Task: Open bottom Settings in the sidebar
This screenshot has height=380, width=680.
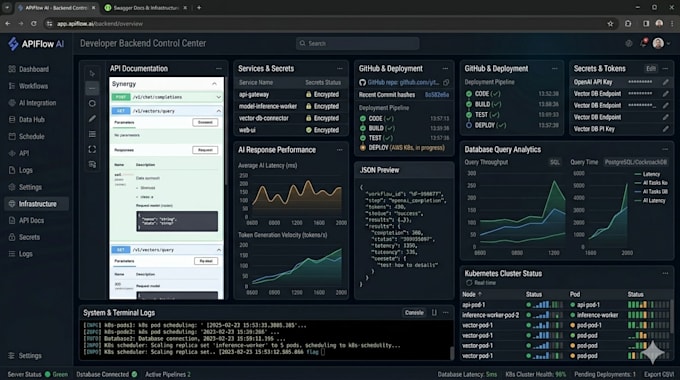Action: [25, 356]
